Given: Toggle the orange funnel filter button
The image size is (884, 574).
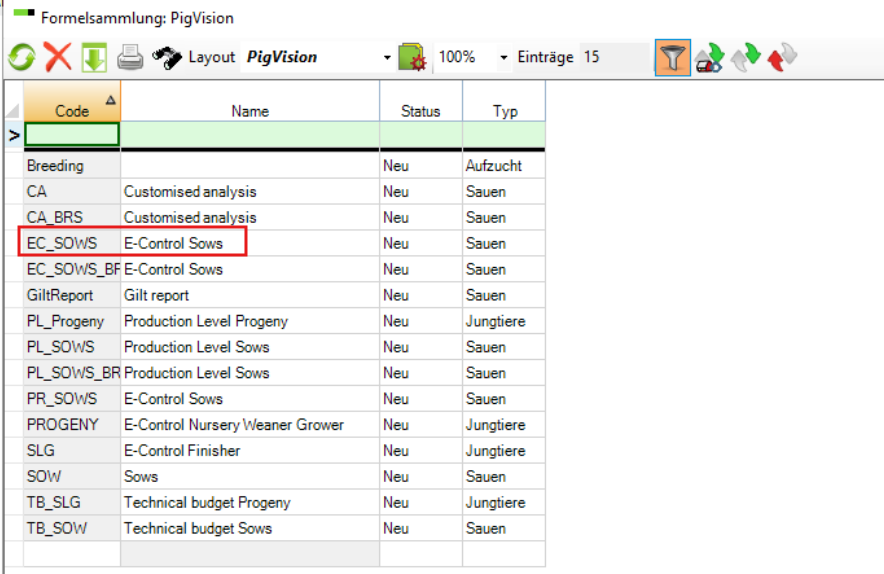Looking at the screenshot, I should click(x=673, y=57).
